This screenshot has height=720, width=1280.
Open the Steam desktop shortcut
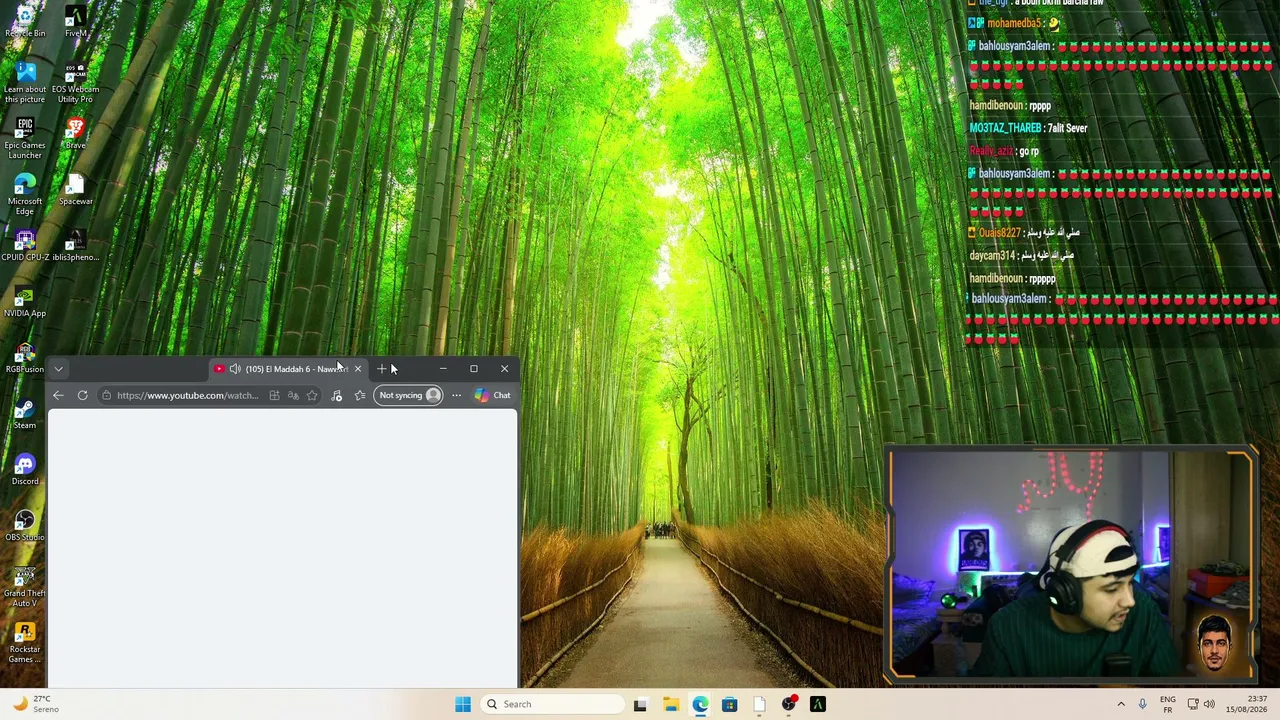25,413
